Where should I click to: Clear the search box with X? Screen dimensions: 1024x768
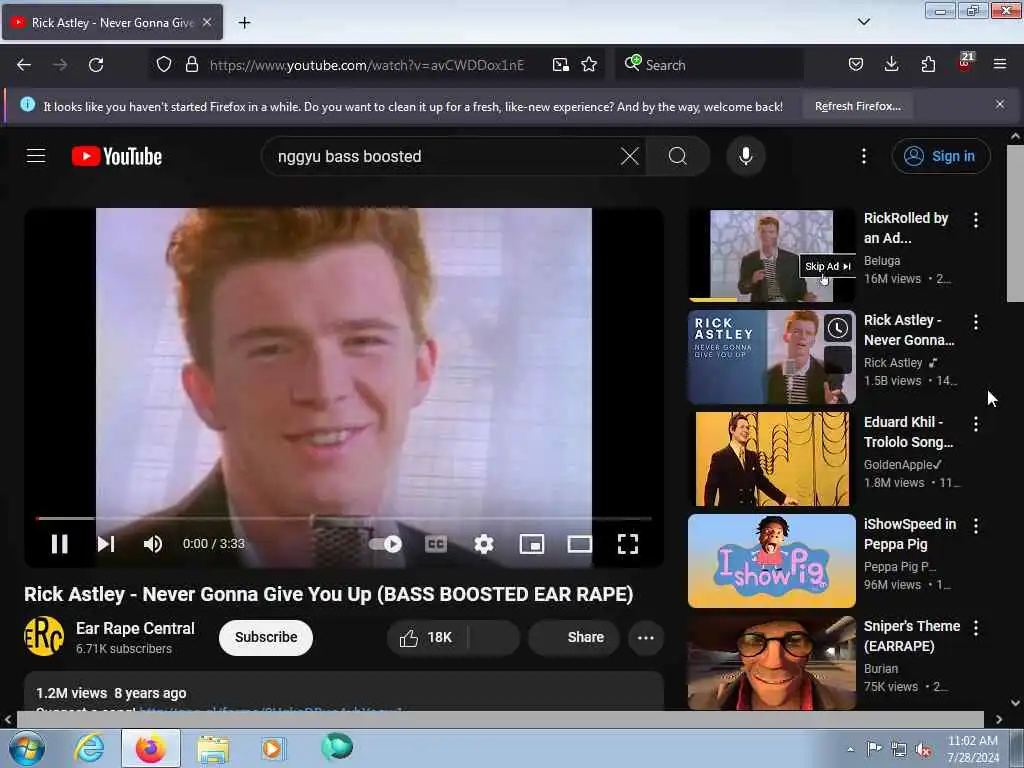click(630, 156)
